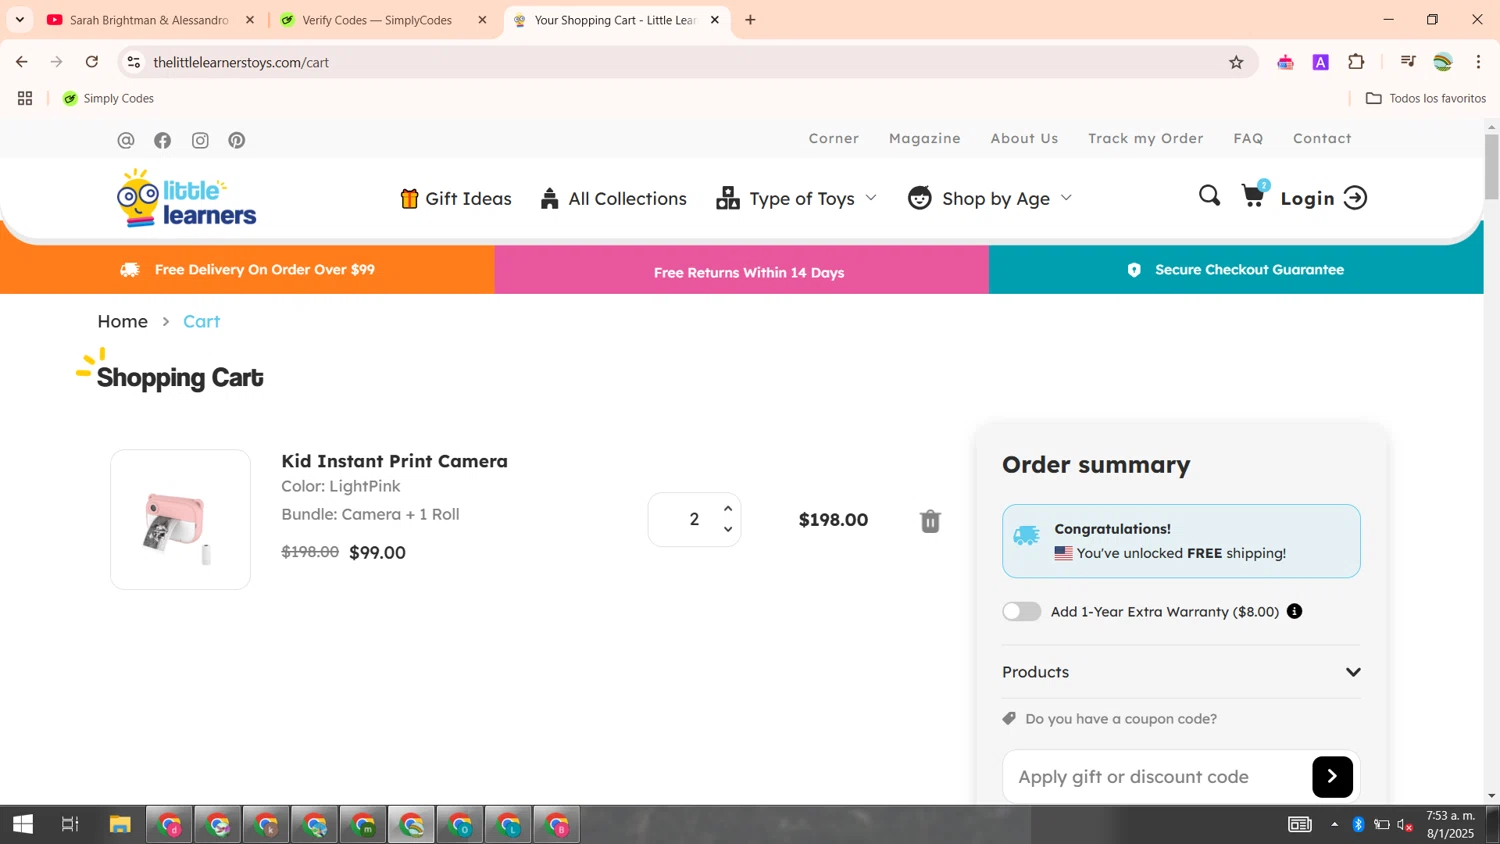
Task: View site information icon in address bar
Action: (133, 62)
